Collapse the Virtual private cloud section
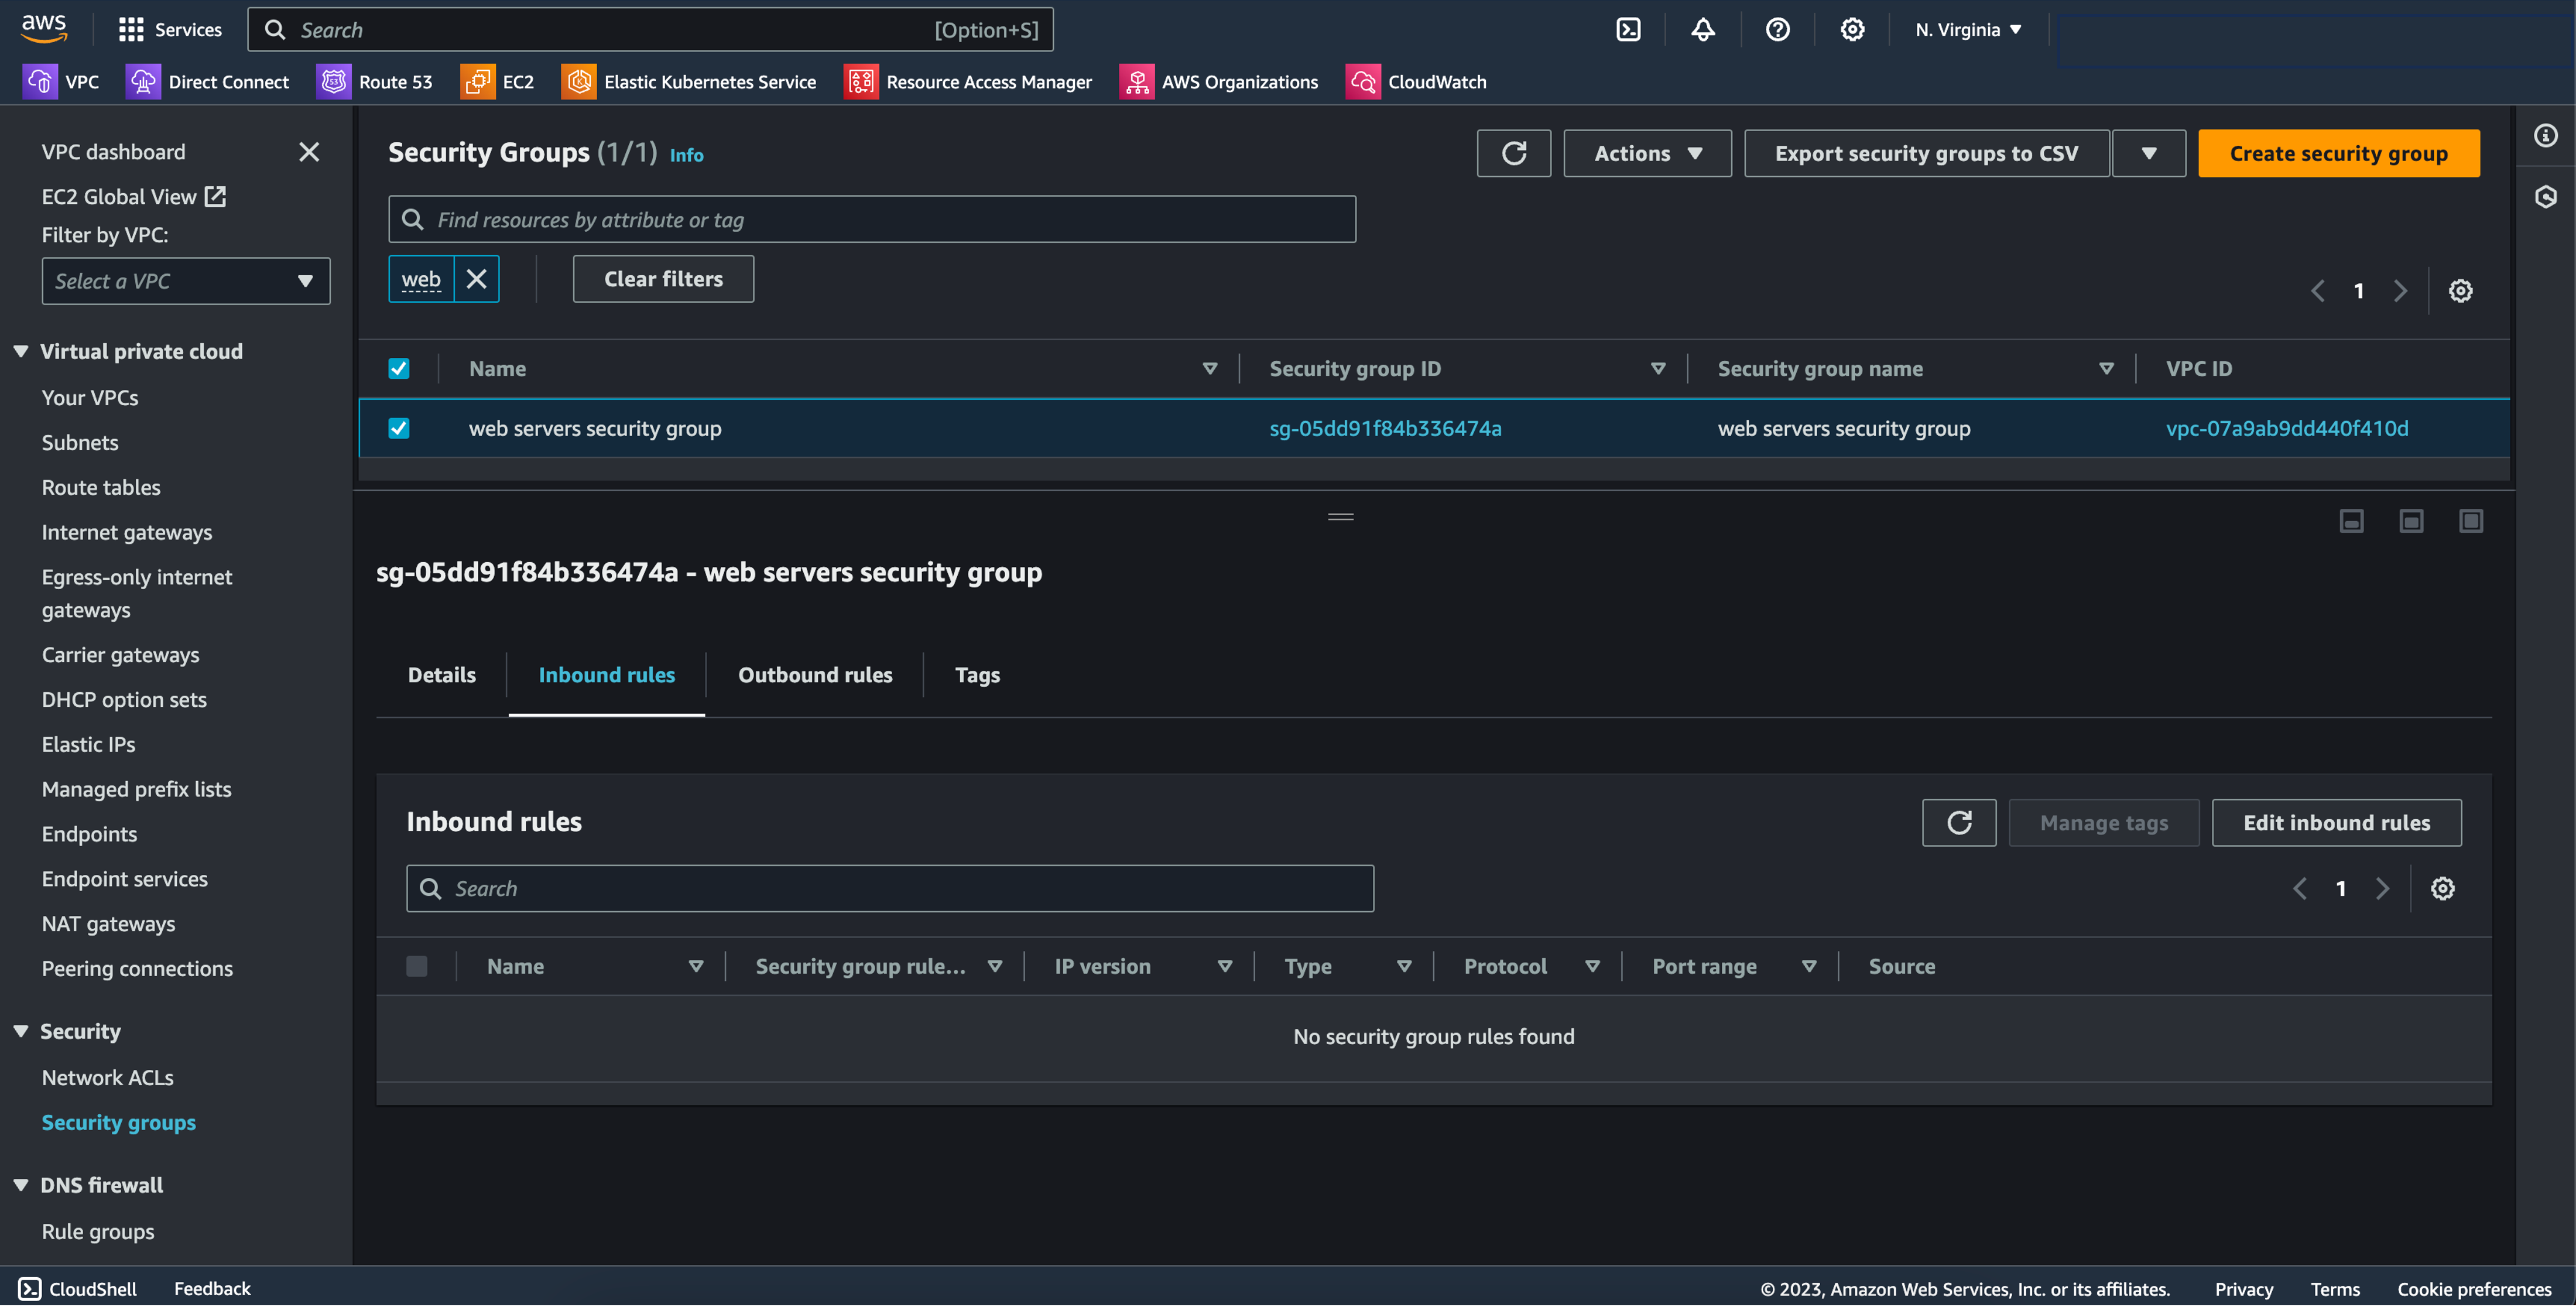Image resolution: width=2576 pixels, height=1307 pixels. (x=21, y=351)
